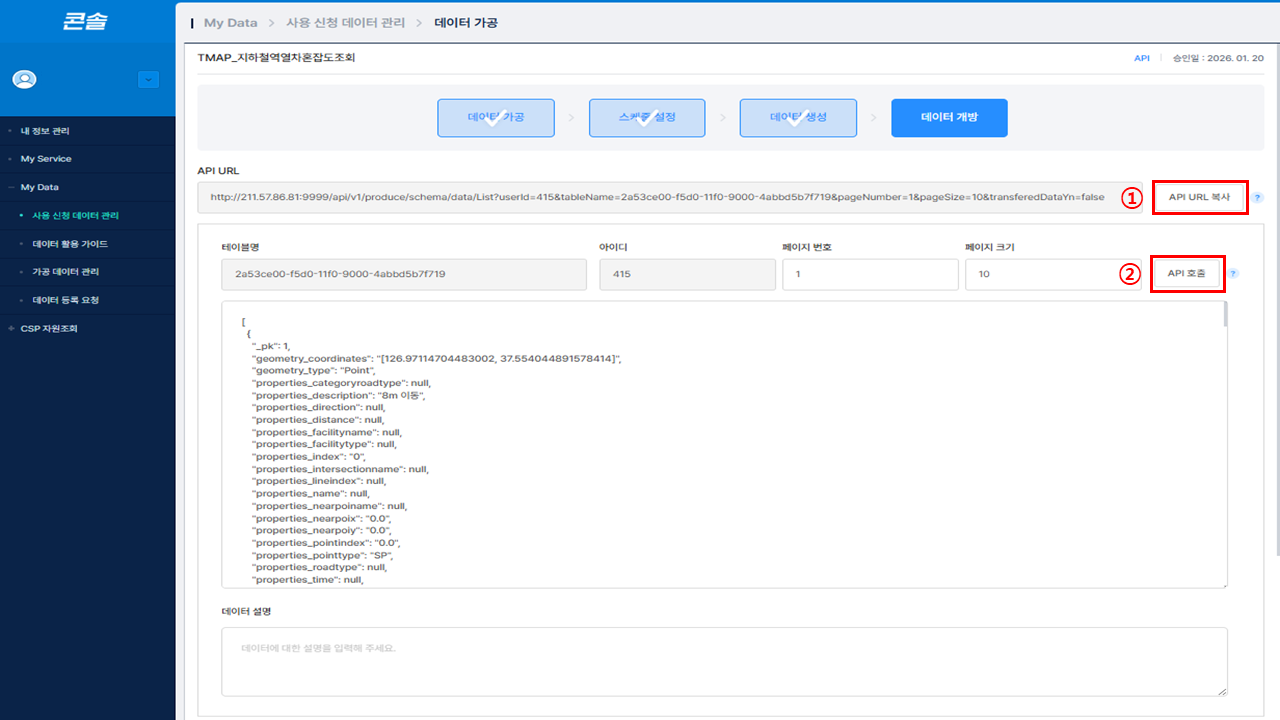Open the user profile dropdown arrow
Image resolution: width=1280 pixels, height=720 pixels.
(x=149, y=79)
